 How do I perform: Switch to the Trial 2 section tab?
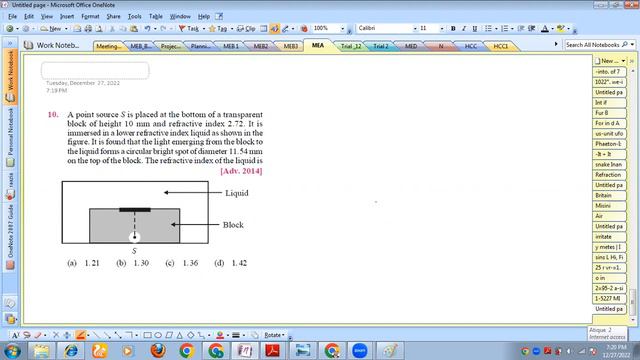[381, 46]
